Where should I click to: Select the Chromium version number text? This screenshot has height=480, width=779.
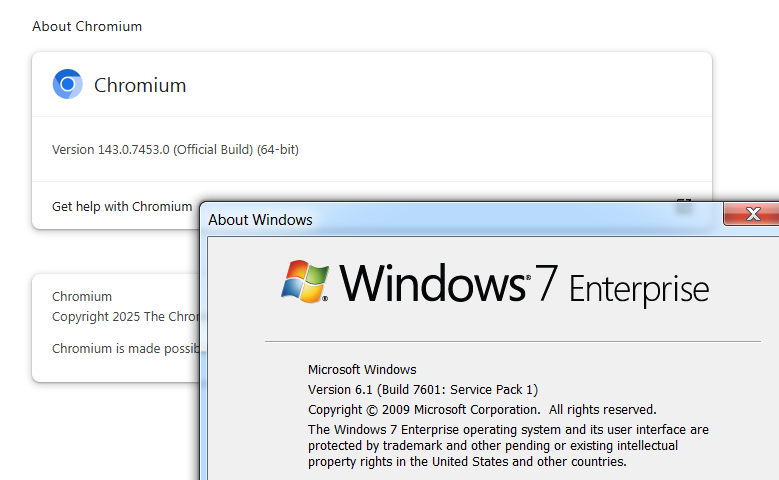(175, 150)
